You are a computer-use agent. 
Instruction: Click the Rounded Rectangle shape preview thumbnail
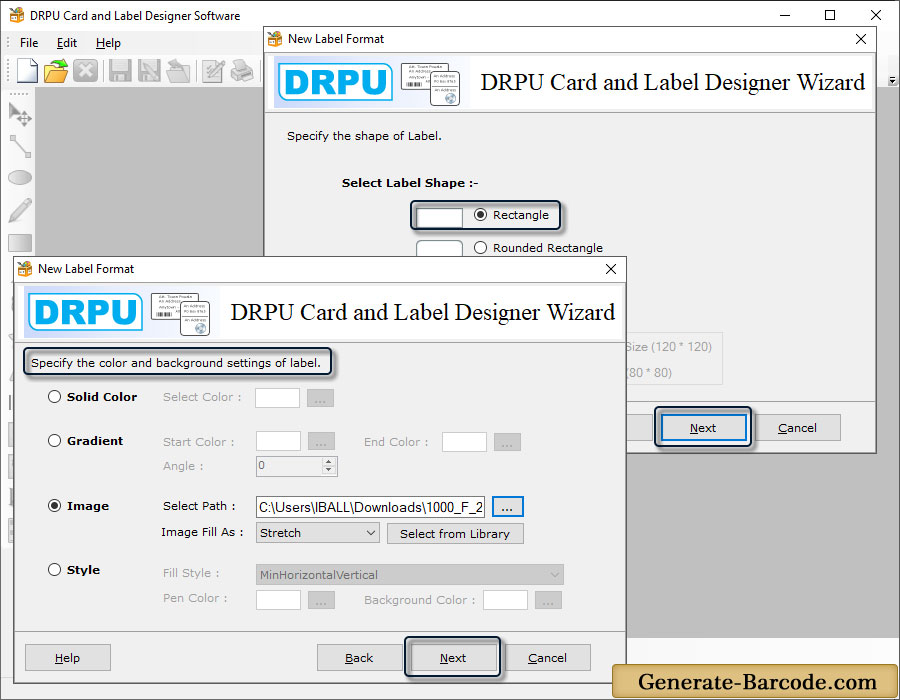(439, 248)
